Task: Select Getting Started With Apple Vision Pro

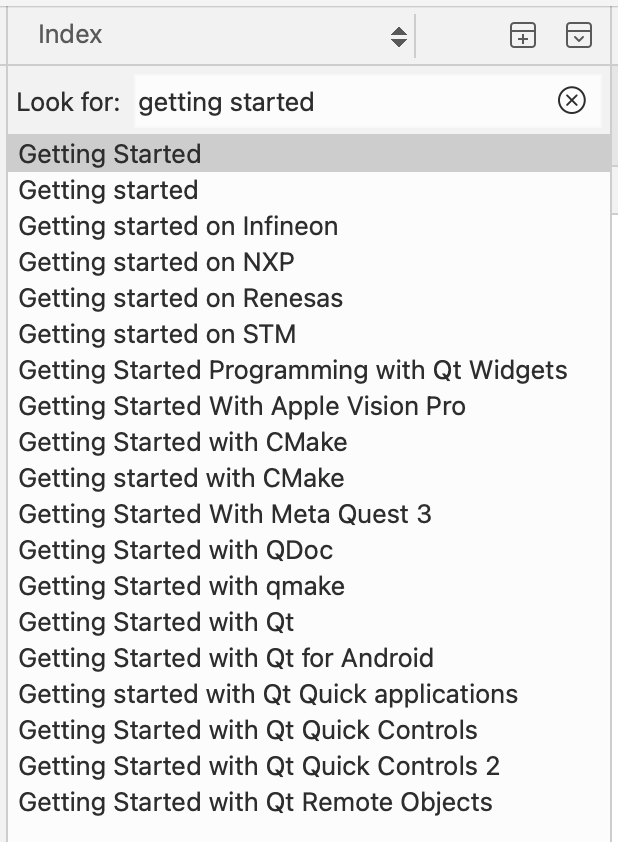Action: point(309,406)
